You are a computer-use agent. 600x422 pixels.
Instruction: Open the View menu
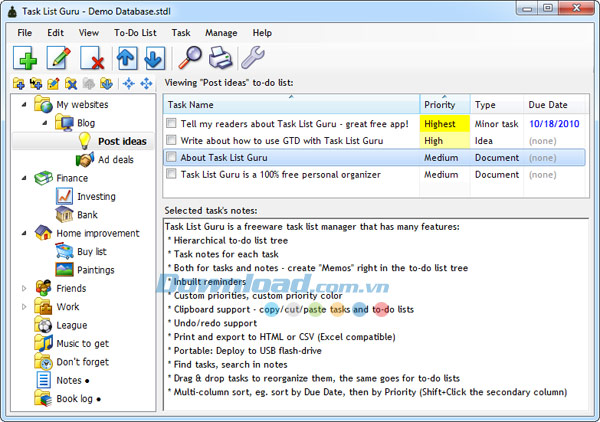89,33
